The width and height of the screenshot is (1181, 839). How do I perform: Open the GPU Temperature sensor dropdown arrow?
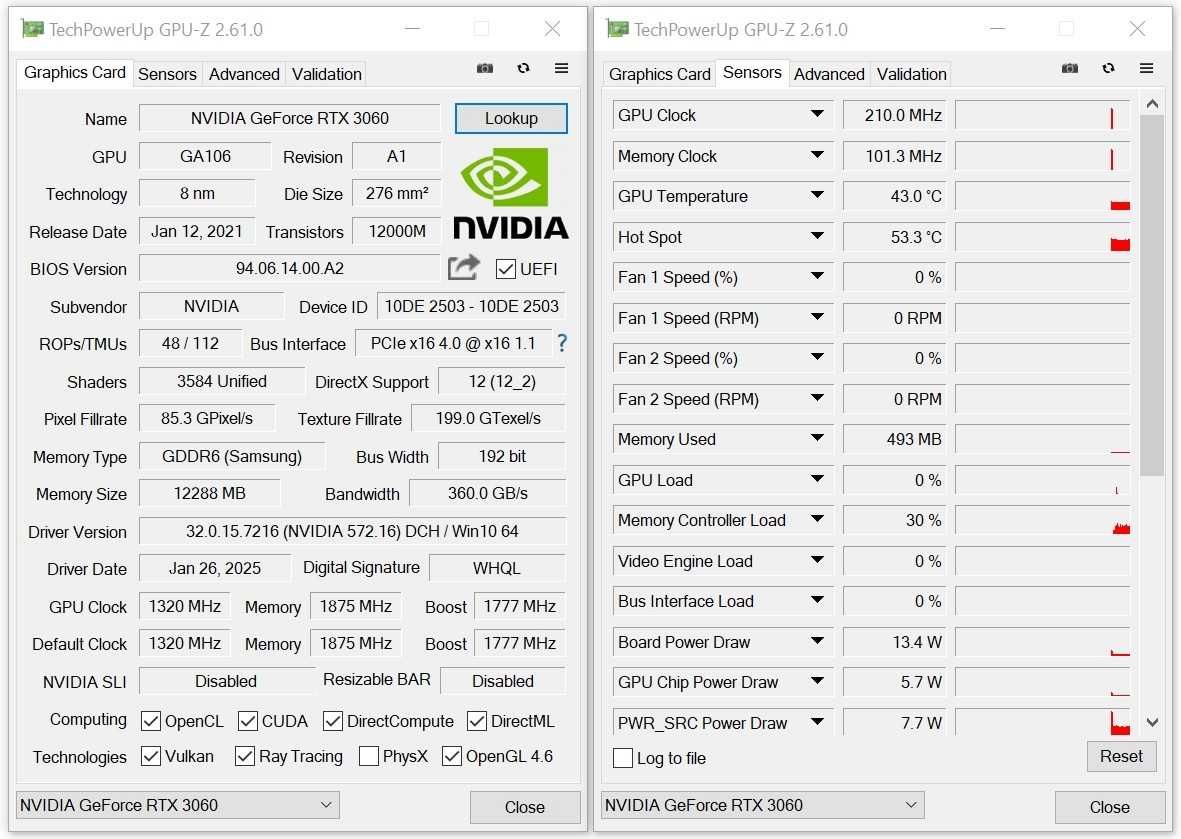[x=817, y=195]
